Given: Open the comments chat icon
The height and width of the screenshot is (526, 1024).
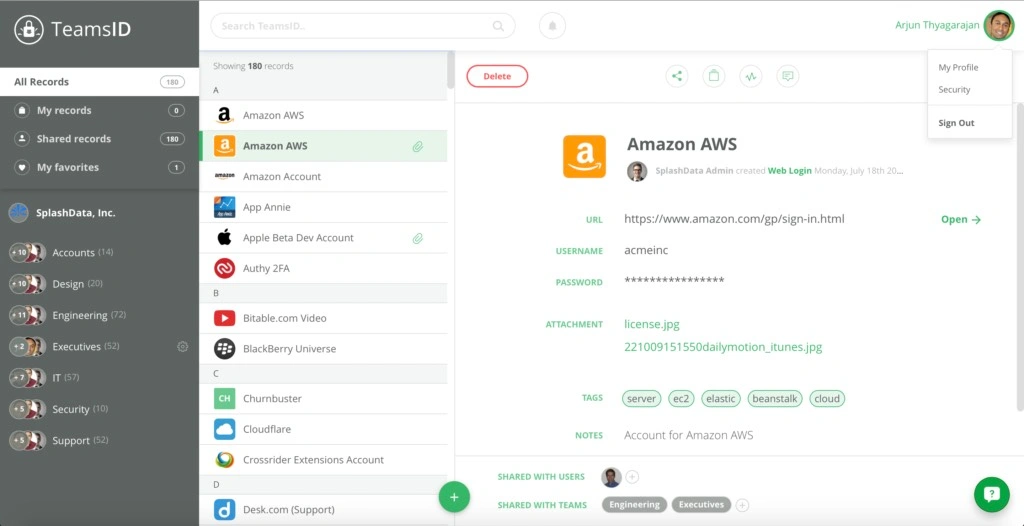Looking at the screenshot, I should (x=788, y=76).
